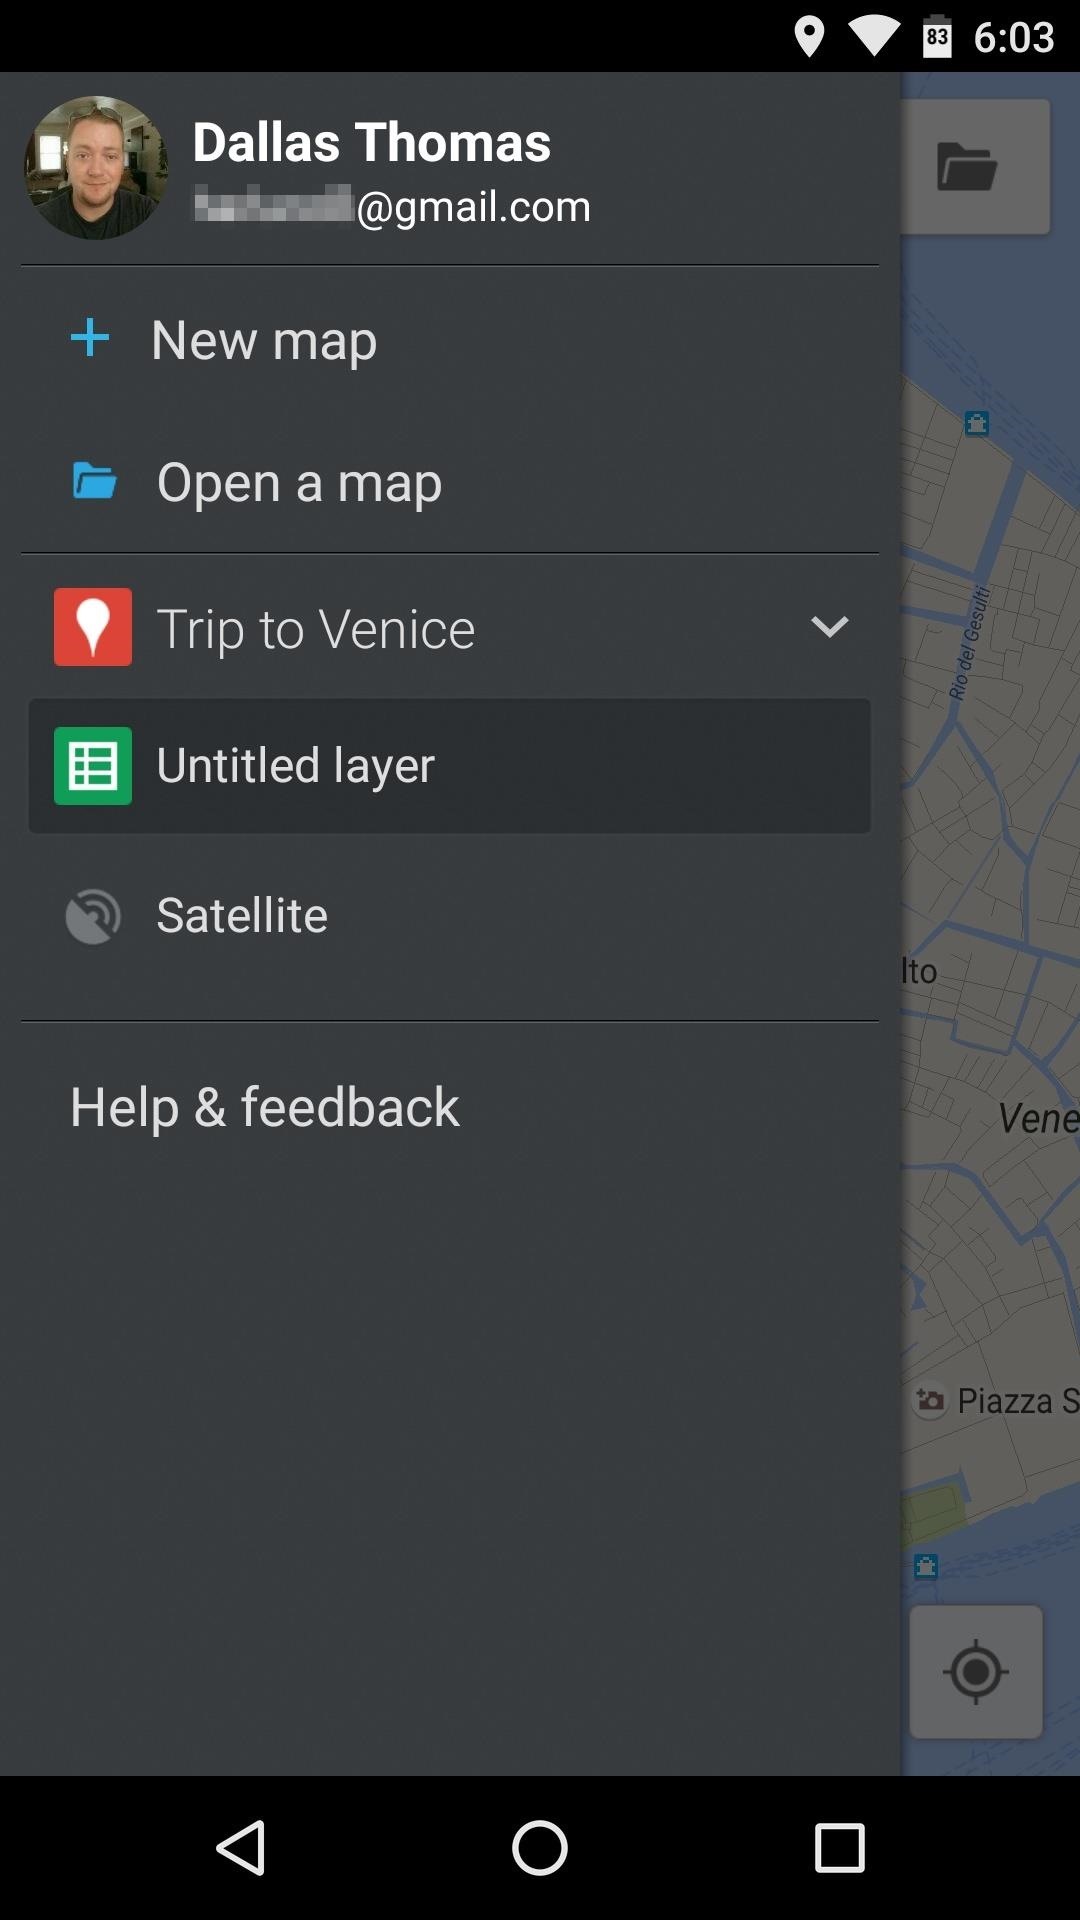Tap the recent apps square button
The height and width of the screenshot is (1920, 1080).
coord(839,1847)
